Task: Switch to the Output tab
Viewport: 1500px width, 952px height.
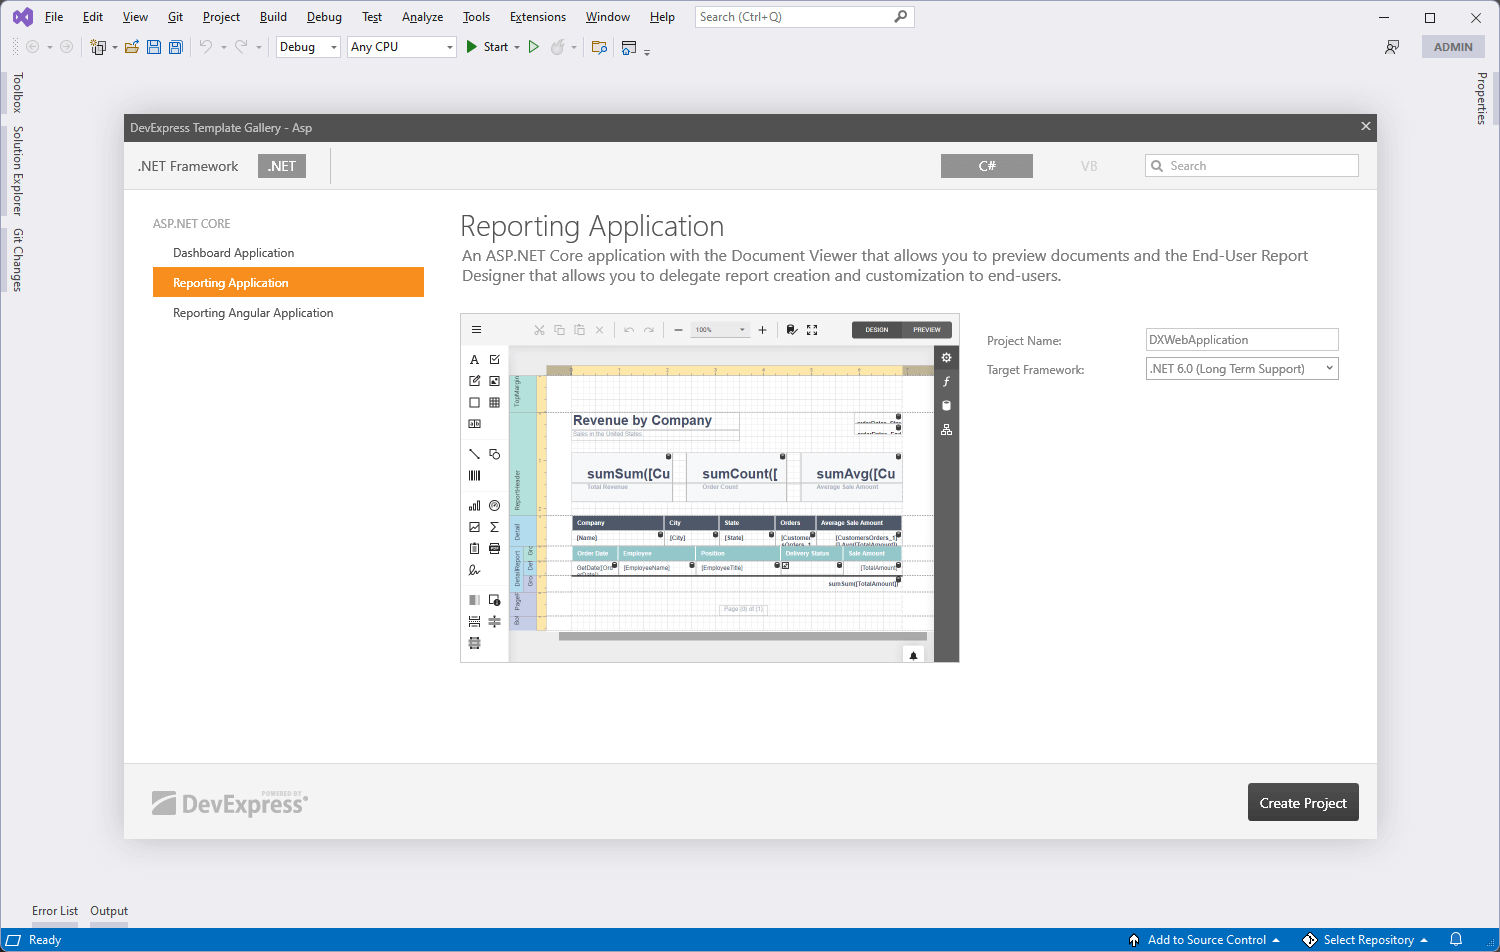Action: coord(108,911)
